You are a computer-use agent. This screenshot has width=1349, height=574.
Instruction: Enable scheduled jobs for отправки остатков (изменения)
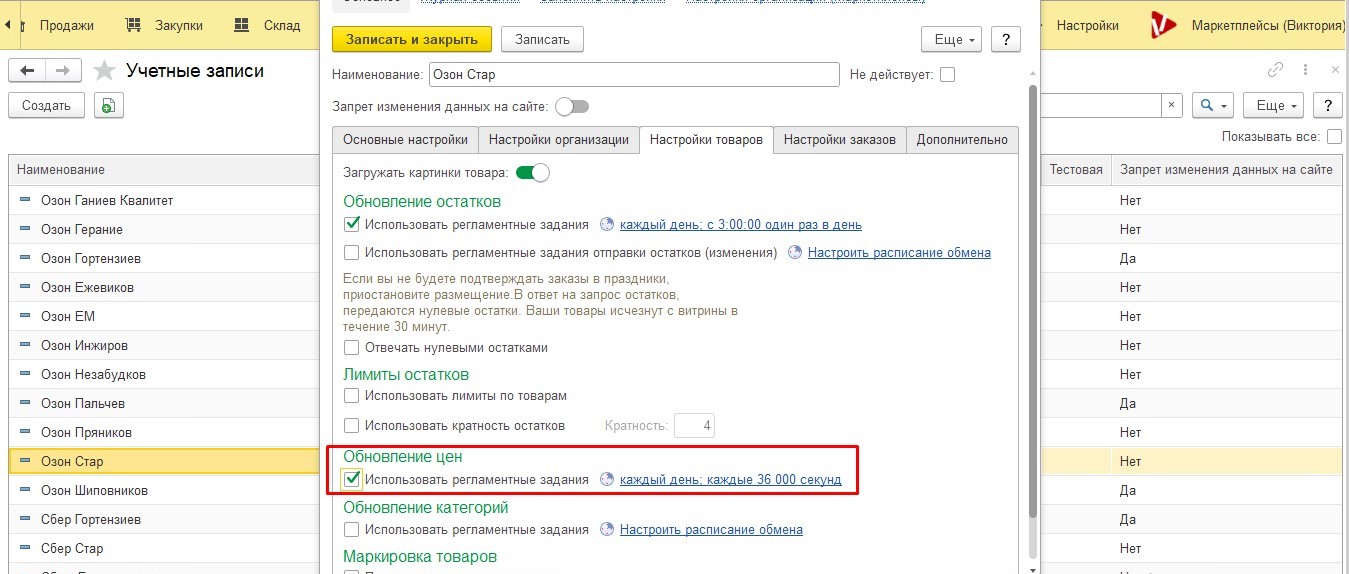pos(352,253)
